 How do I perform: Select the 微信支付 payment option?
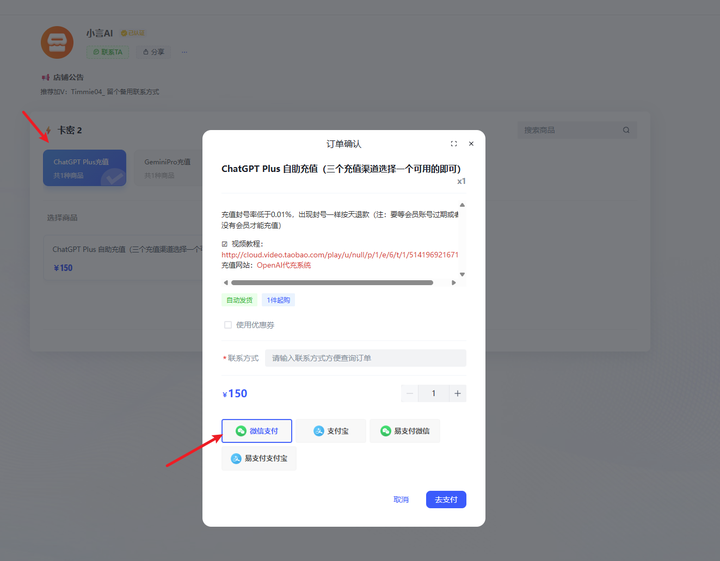(x=256, y=431)
